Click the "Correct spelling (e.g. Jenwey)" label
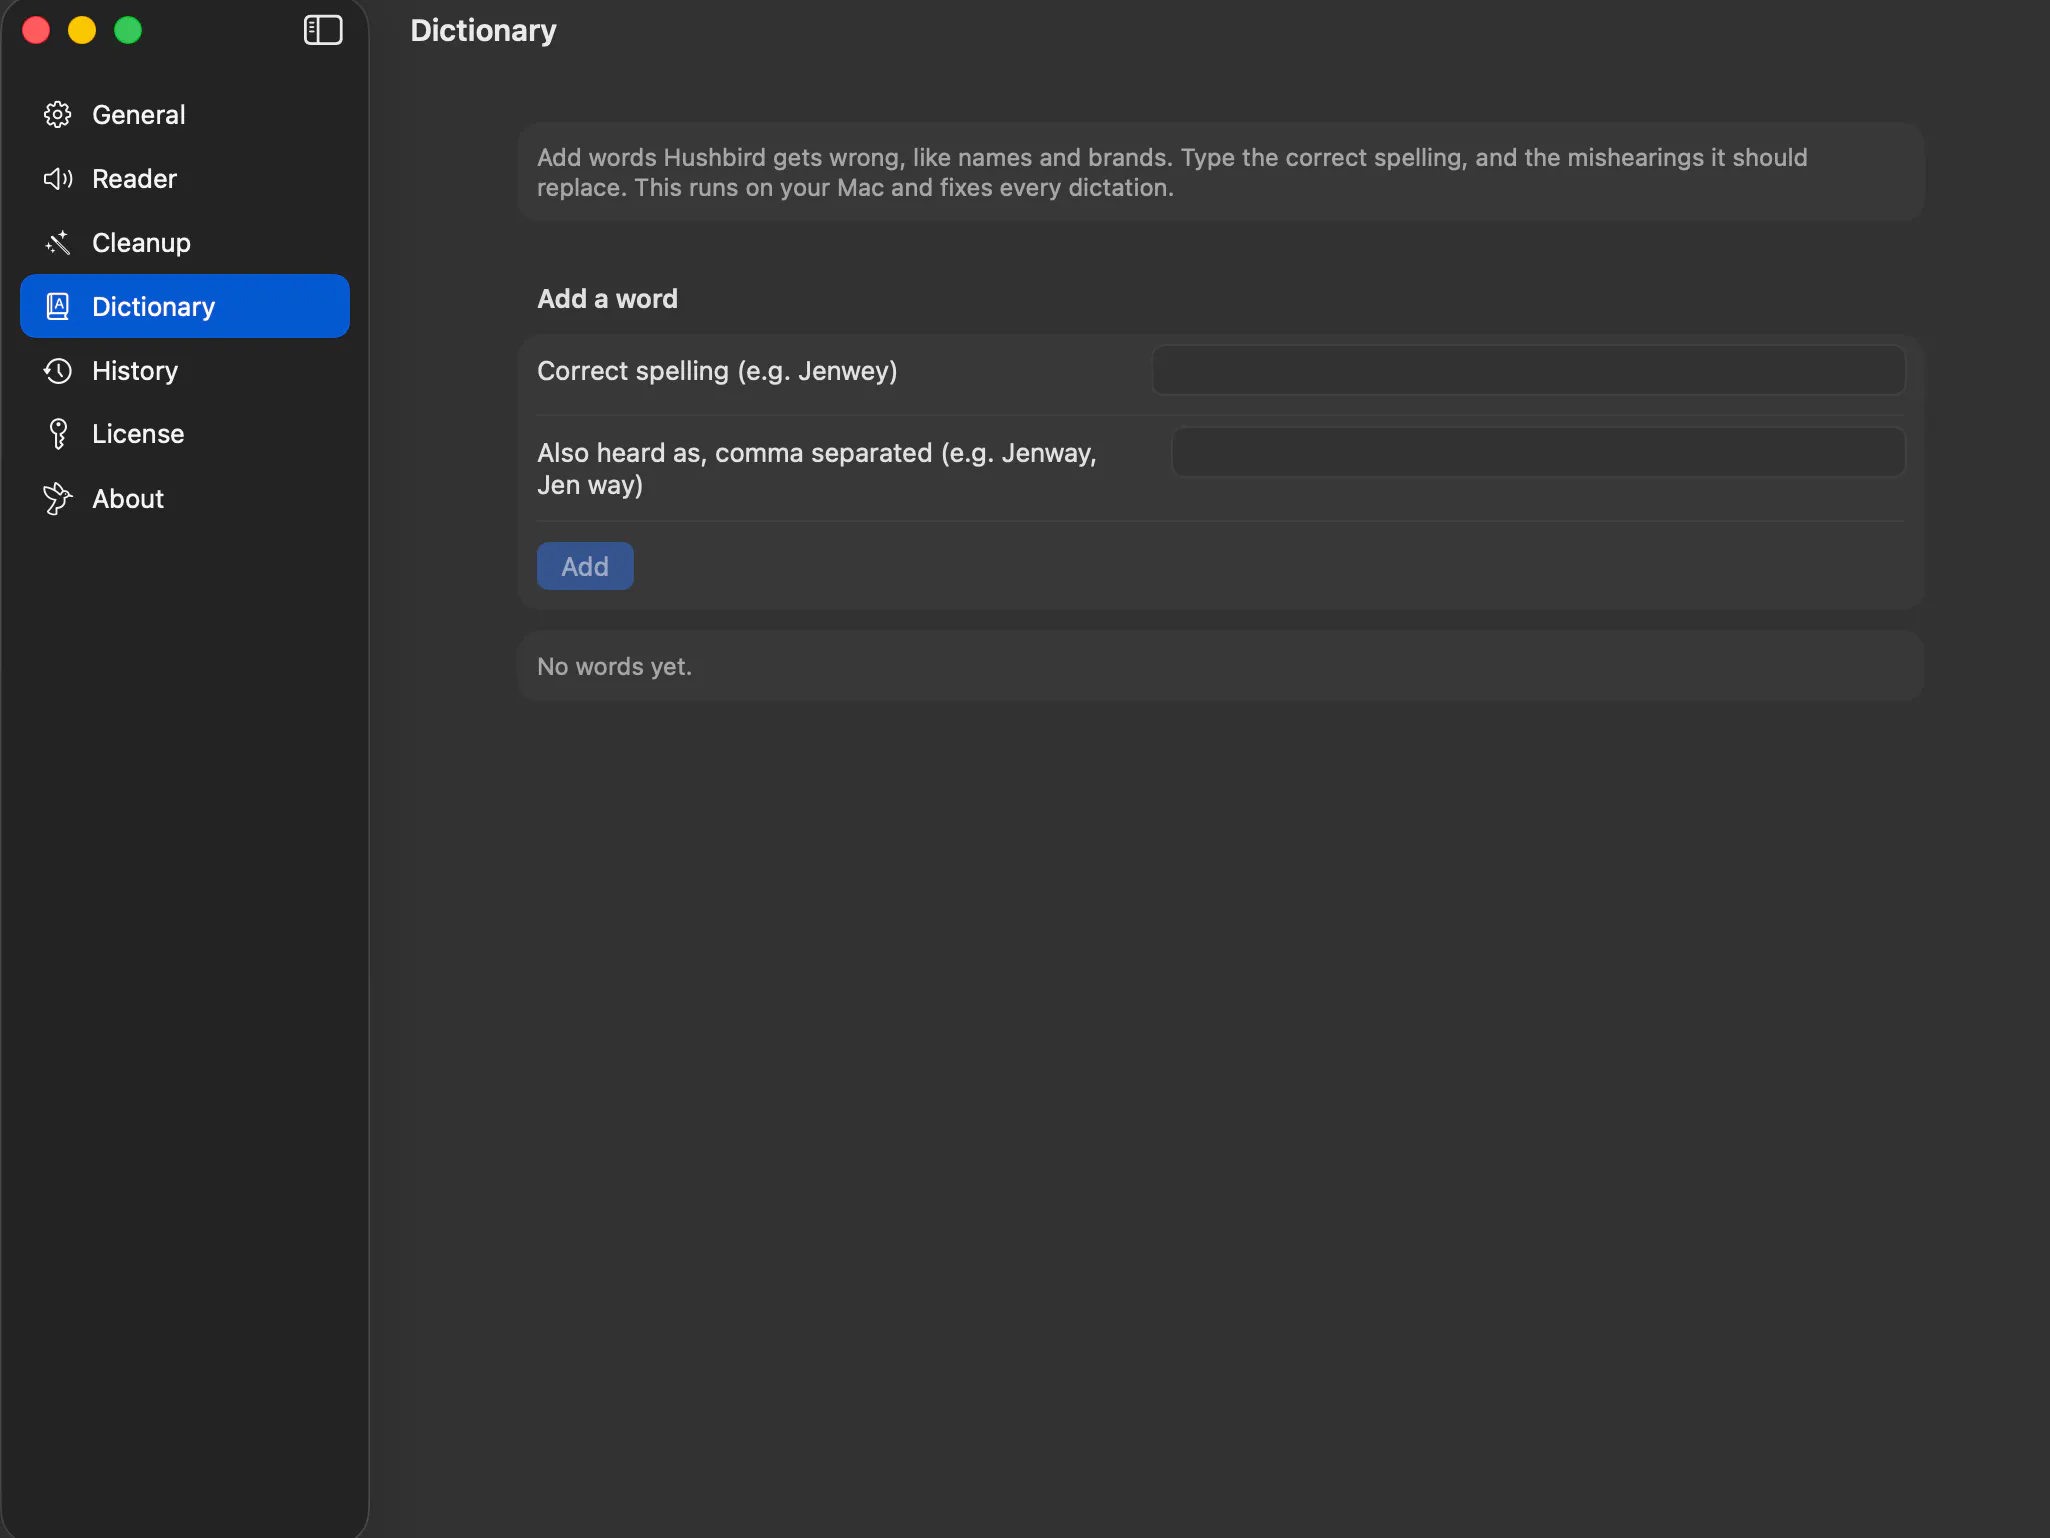2050x1538 pixels. (717, 371)
